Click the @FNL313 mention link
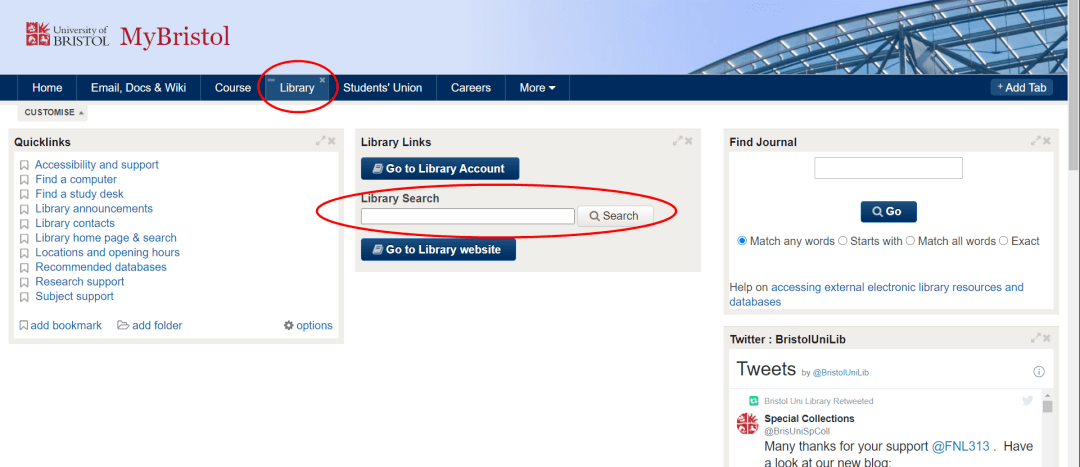The width and height of the screenshot is (1080, 467). click(961, 446)
